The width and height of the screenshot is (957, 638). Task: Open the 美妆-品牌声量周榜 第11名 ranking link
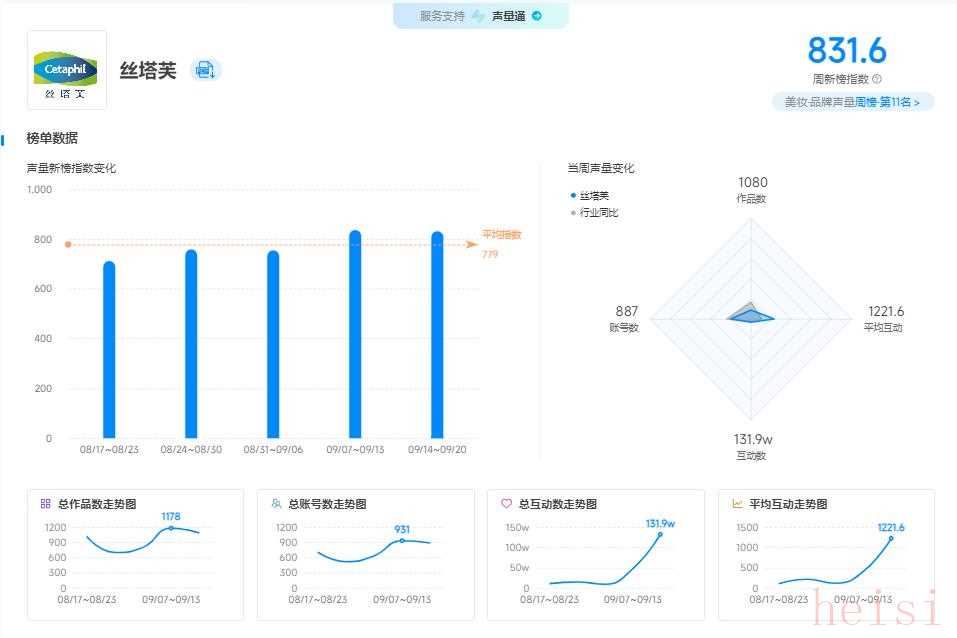point(853,102)
